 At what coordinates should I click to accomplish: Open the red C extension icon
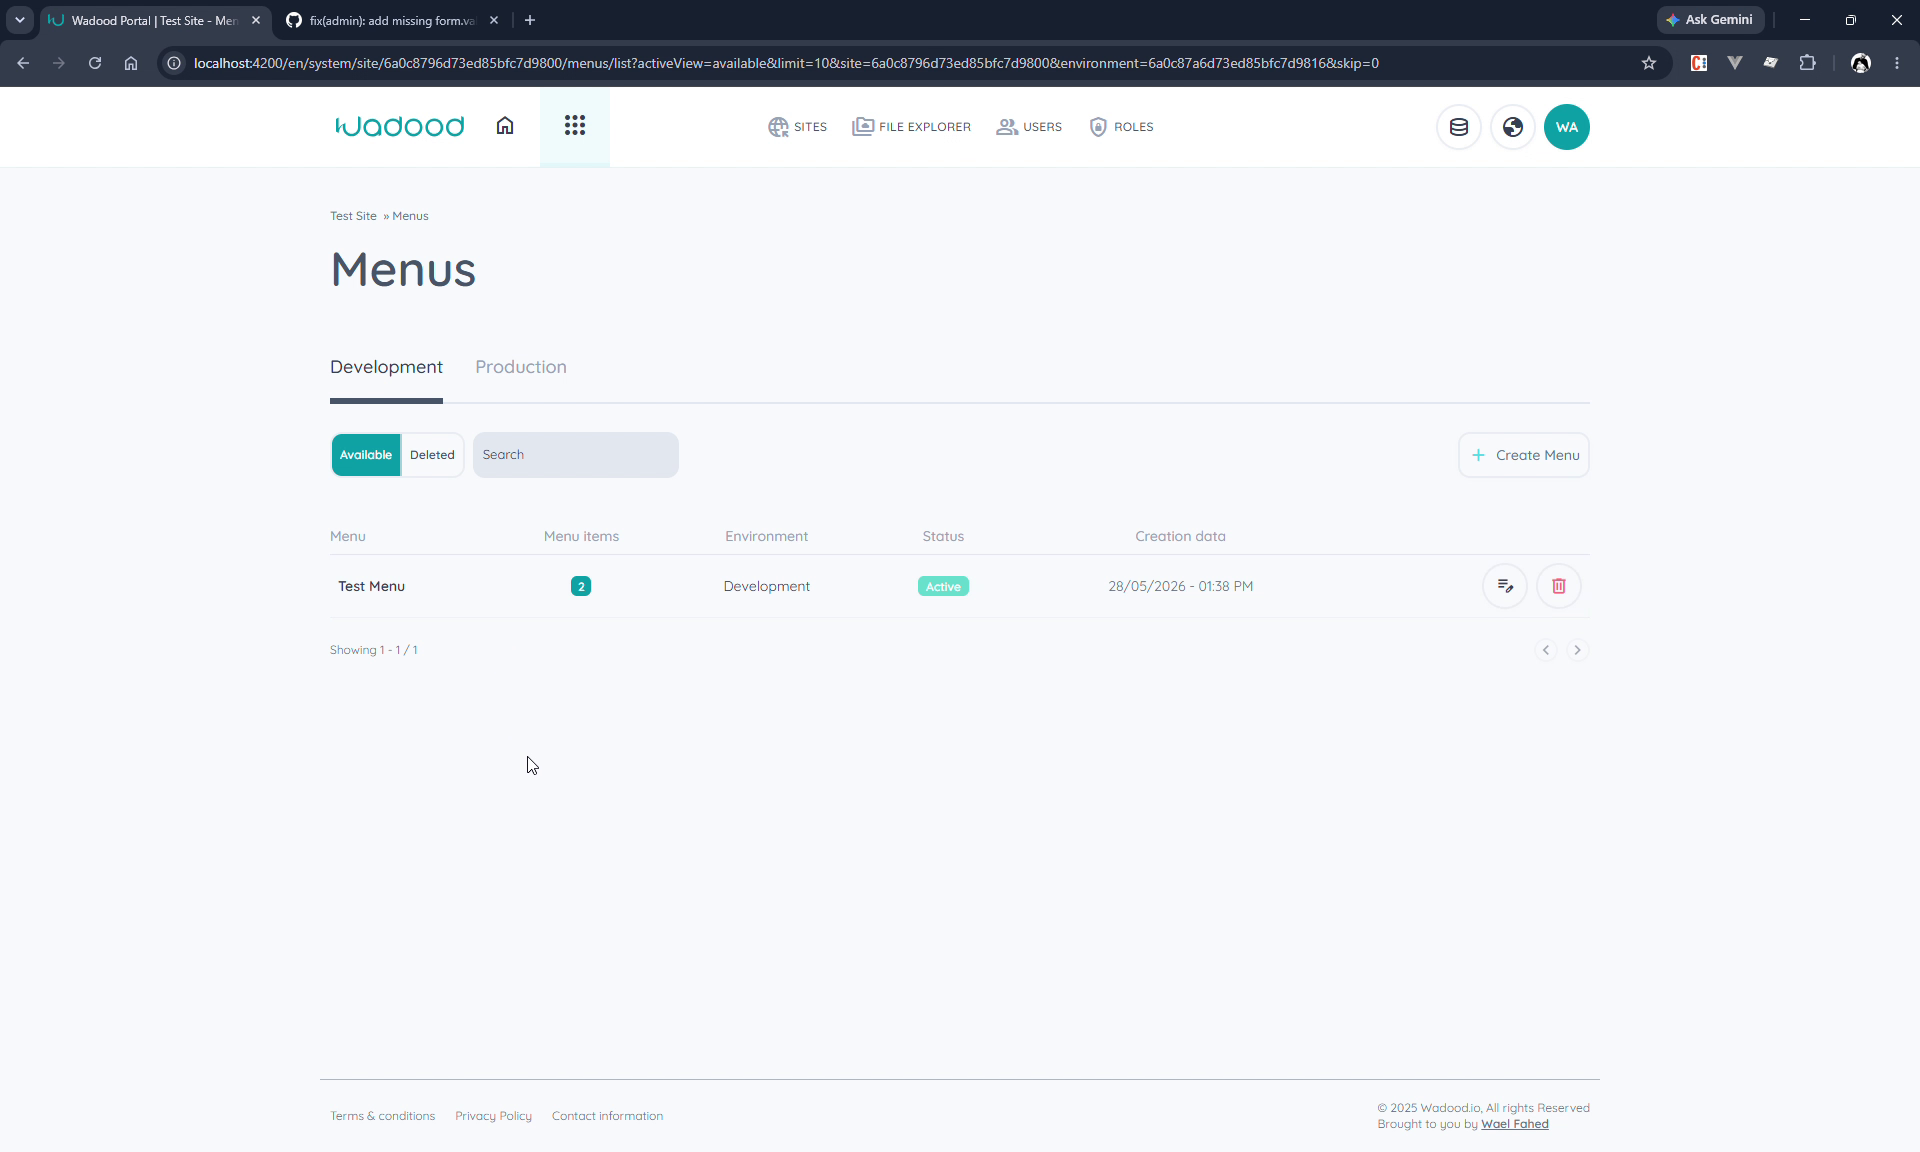pos(1699,63)
